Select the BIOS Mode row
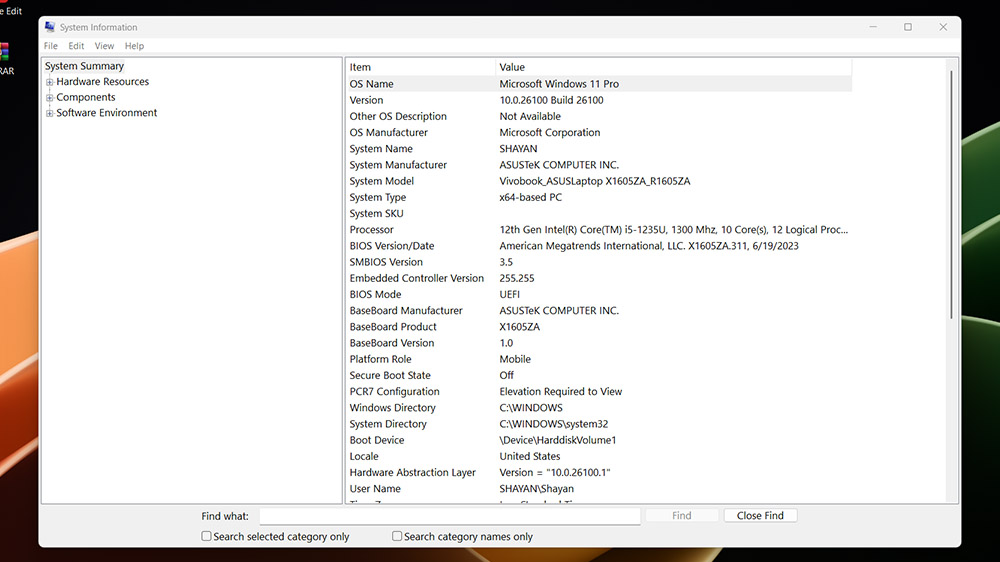The image size is (1000, 562). 599,295
